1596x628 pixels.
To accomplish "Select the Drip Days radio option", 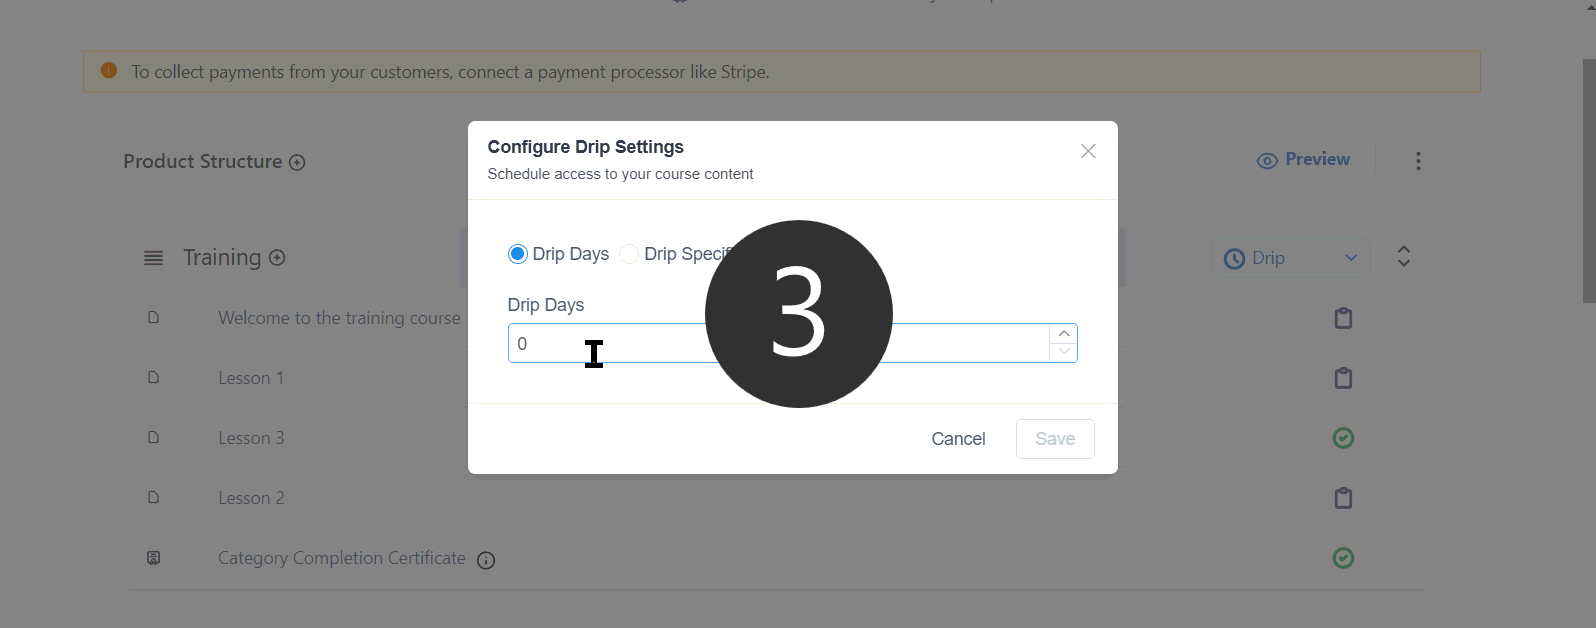I will (517, 254).
